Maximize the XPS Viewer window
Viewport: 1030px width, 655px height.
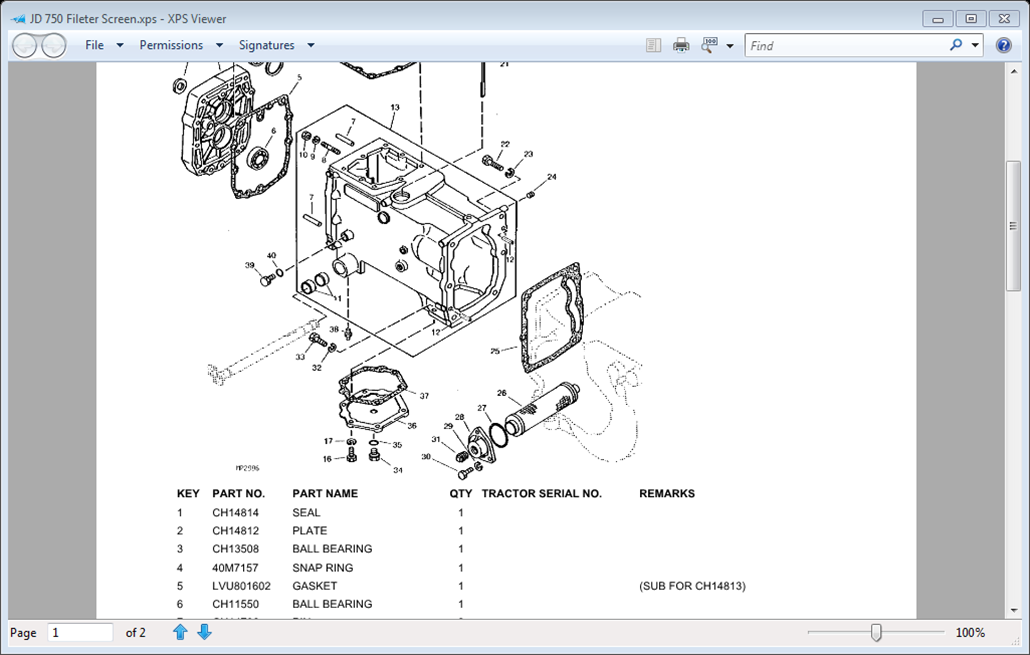click(x=971, y=19)
